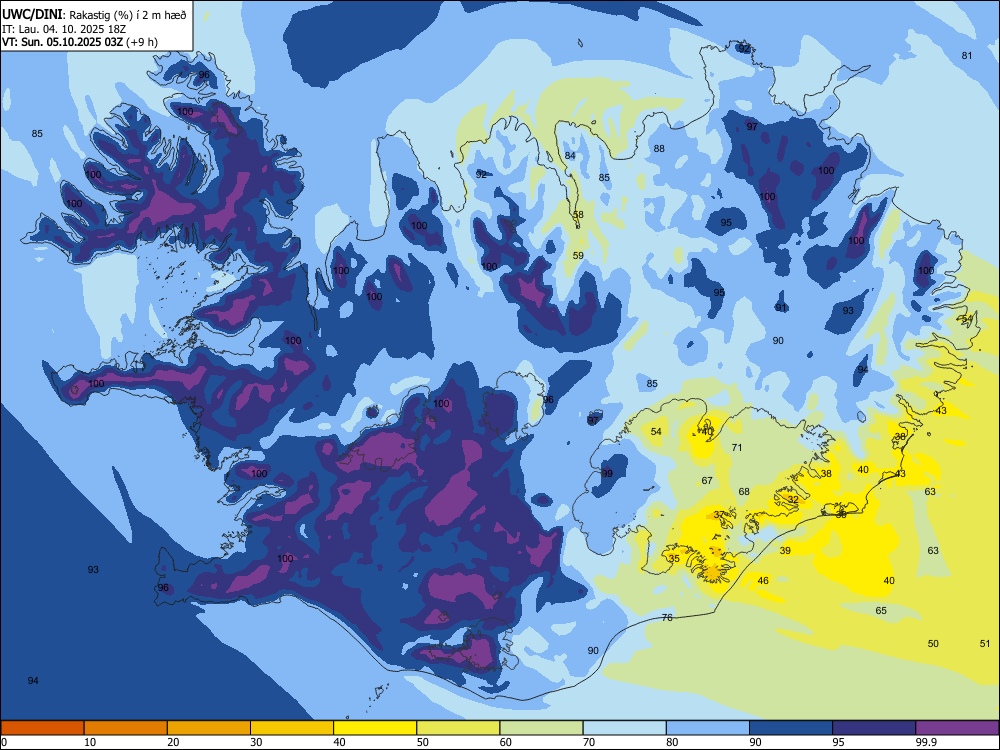
Task: Click the humidity value 32 on the map
Action: 793,499
